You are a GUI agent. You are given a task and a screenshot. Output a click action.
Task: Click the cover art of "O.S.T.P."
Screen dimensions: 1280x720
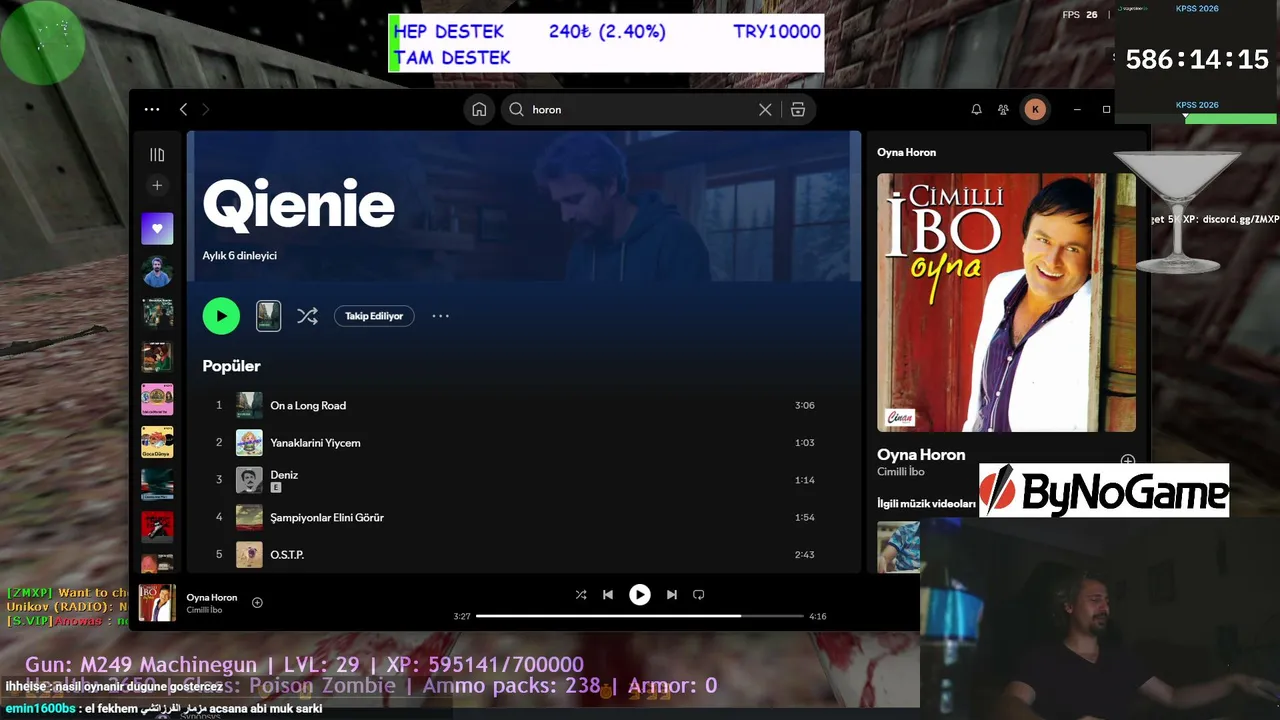click(x=249, y=555)
